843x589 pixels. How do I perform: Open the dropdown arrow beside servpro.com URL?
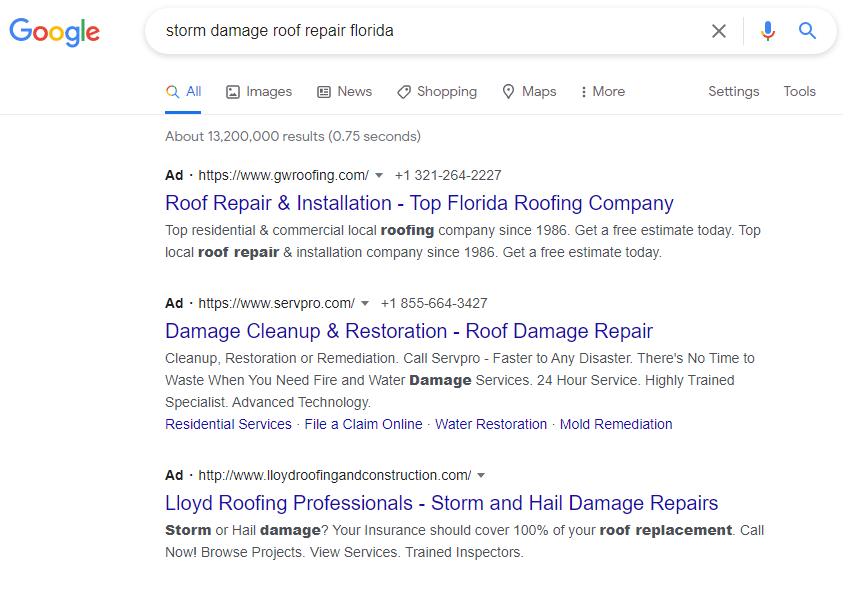pyautogui.click(x=363, y=303)
